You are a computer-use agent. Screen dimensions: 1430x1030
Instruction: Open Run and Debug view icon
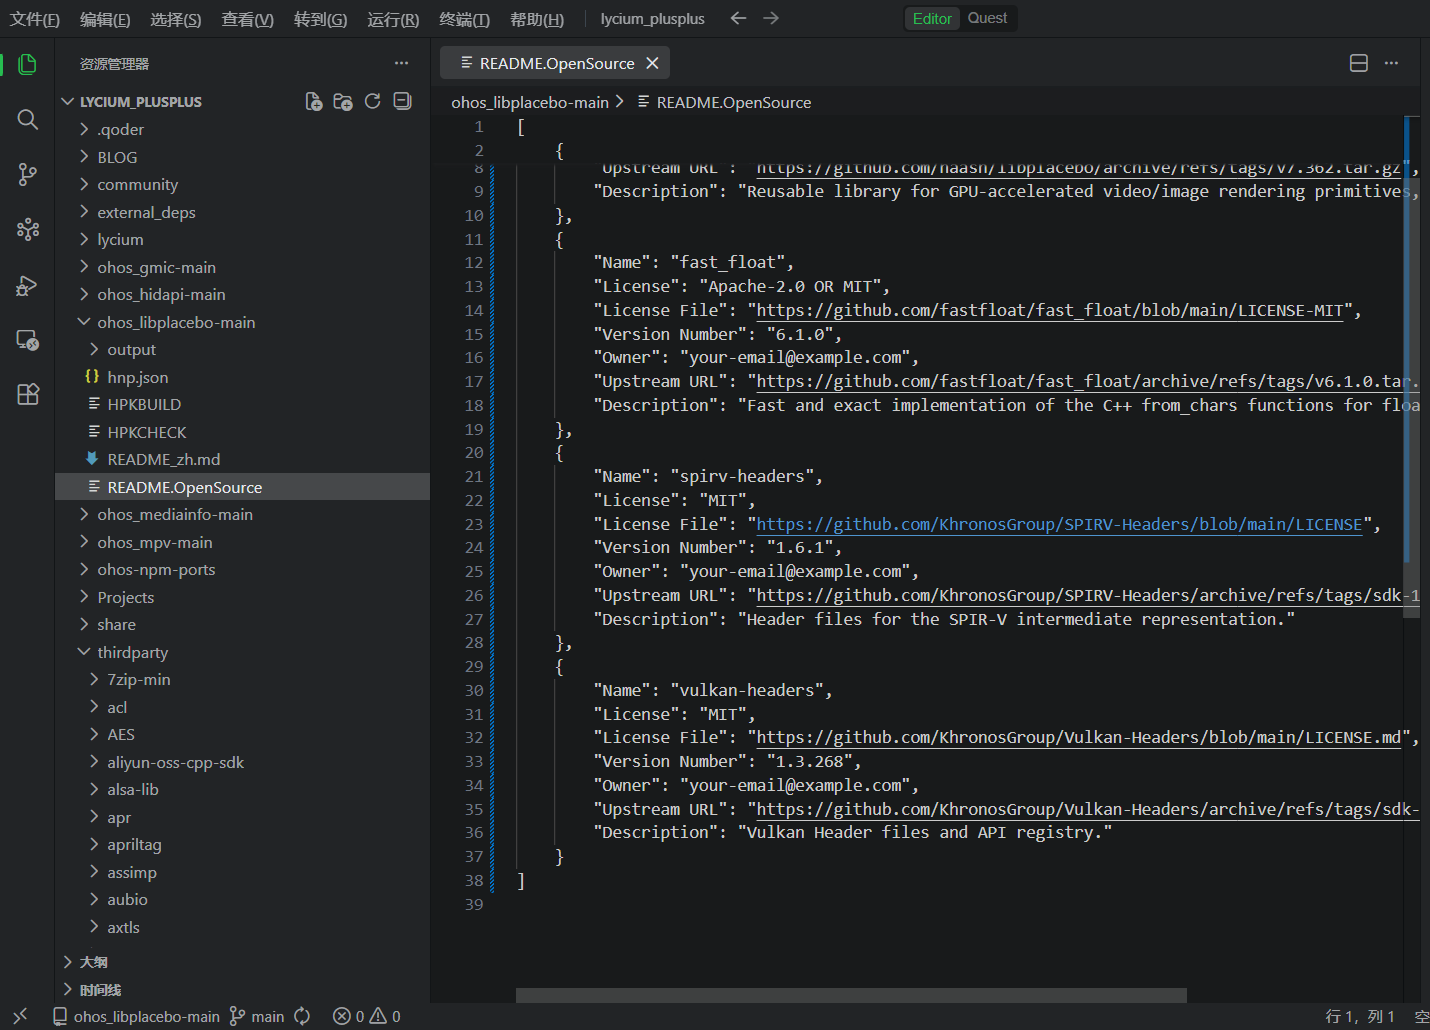tap(28, 286)
